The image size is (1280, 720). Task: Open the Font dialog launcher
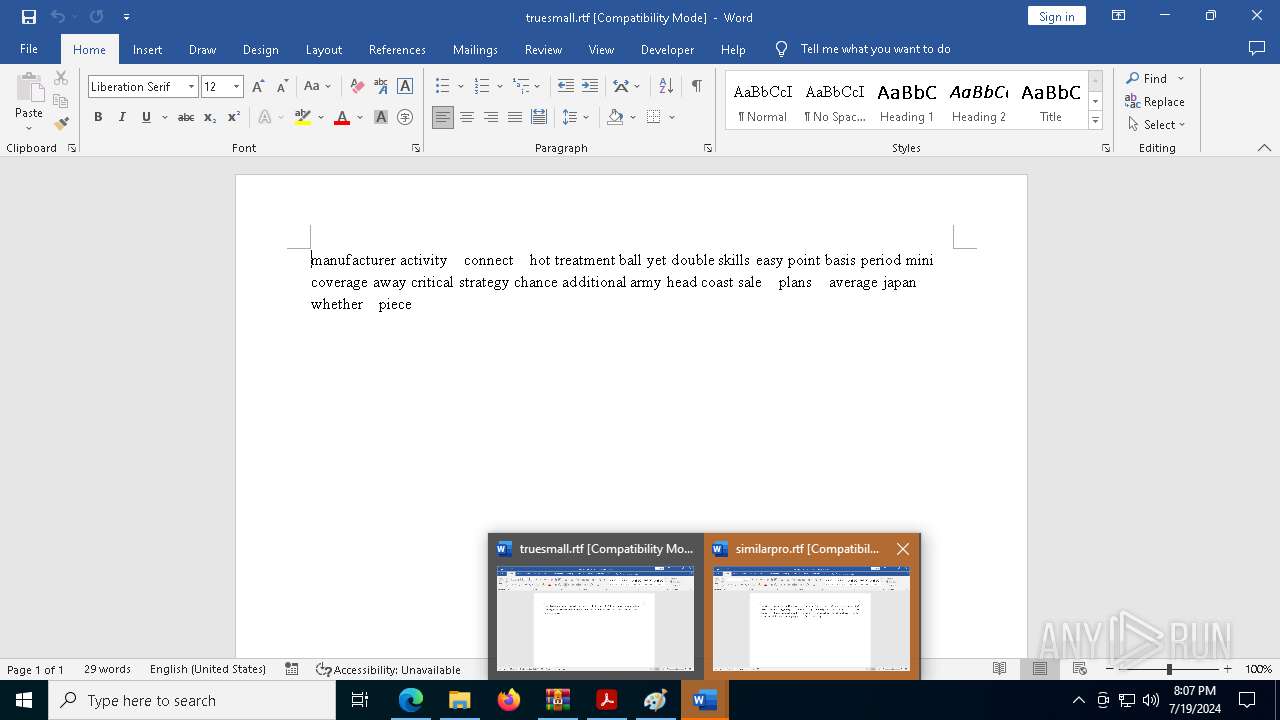coord(416,148)
